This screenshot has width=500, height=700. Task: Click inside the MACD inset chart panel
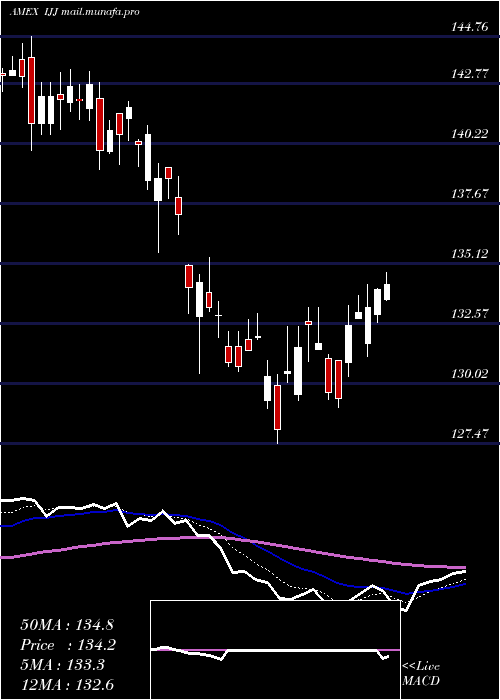point(275,650)
